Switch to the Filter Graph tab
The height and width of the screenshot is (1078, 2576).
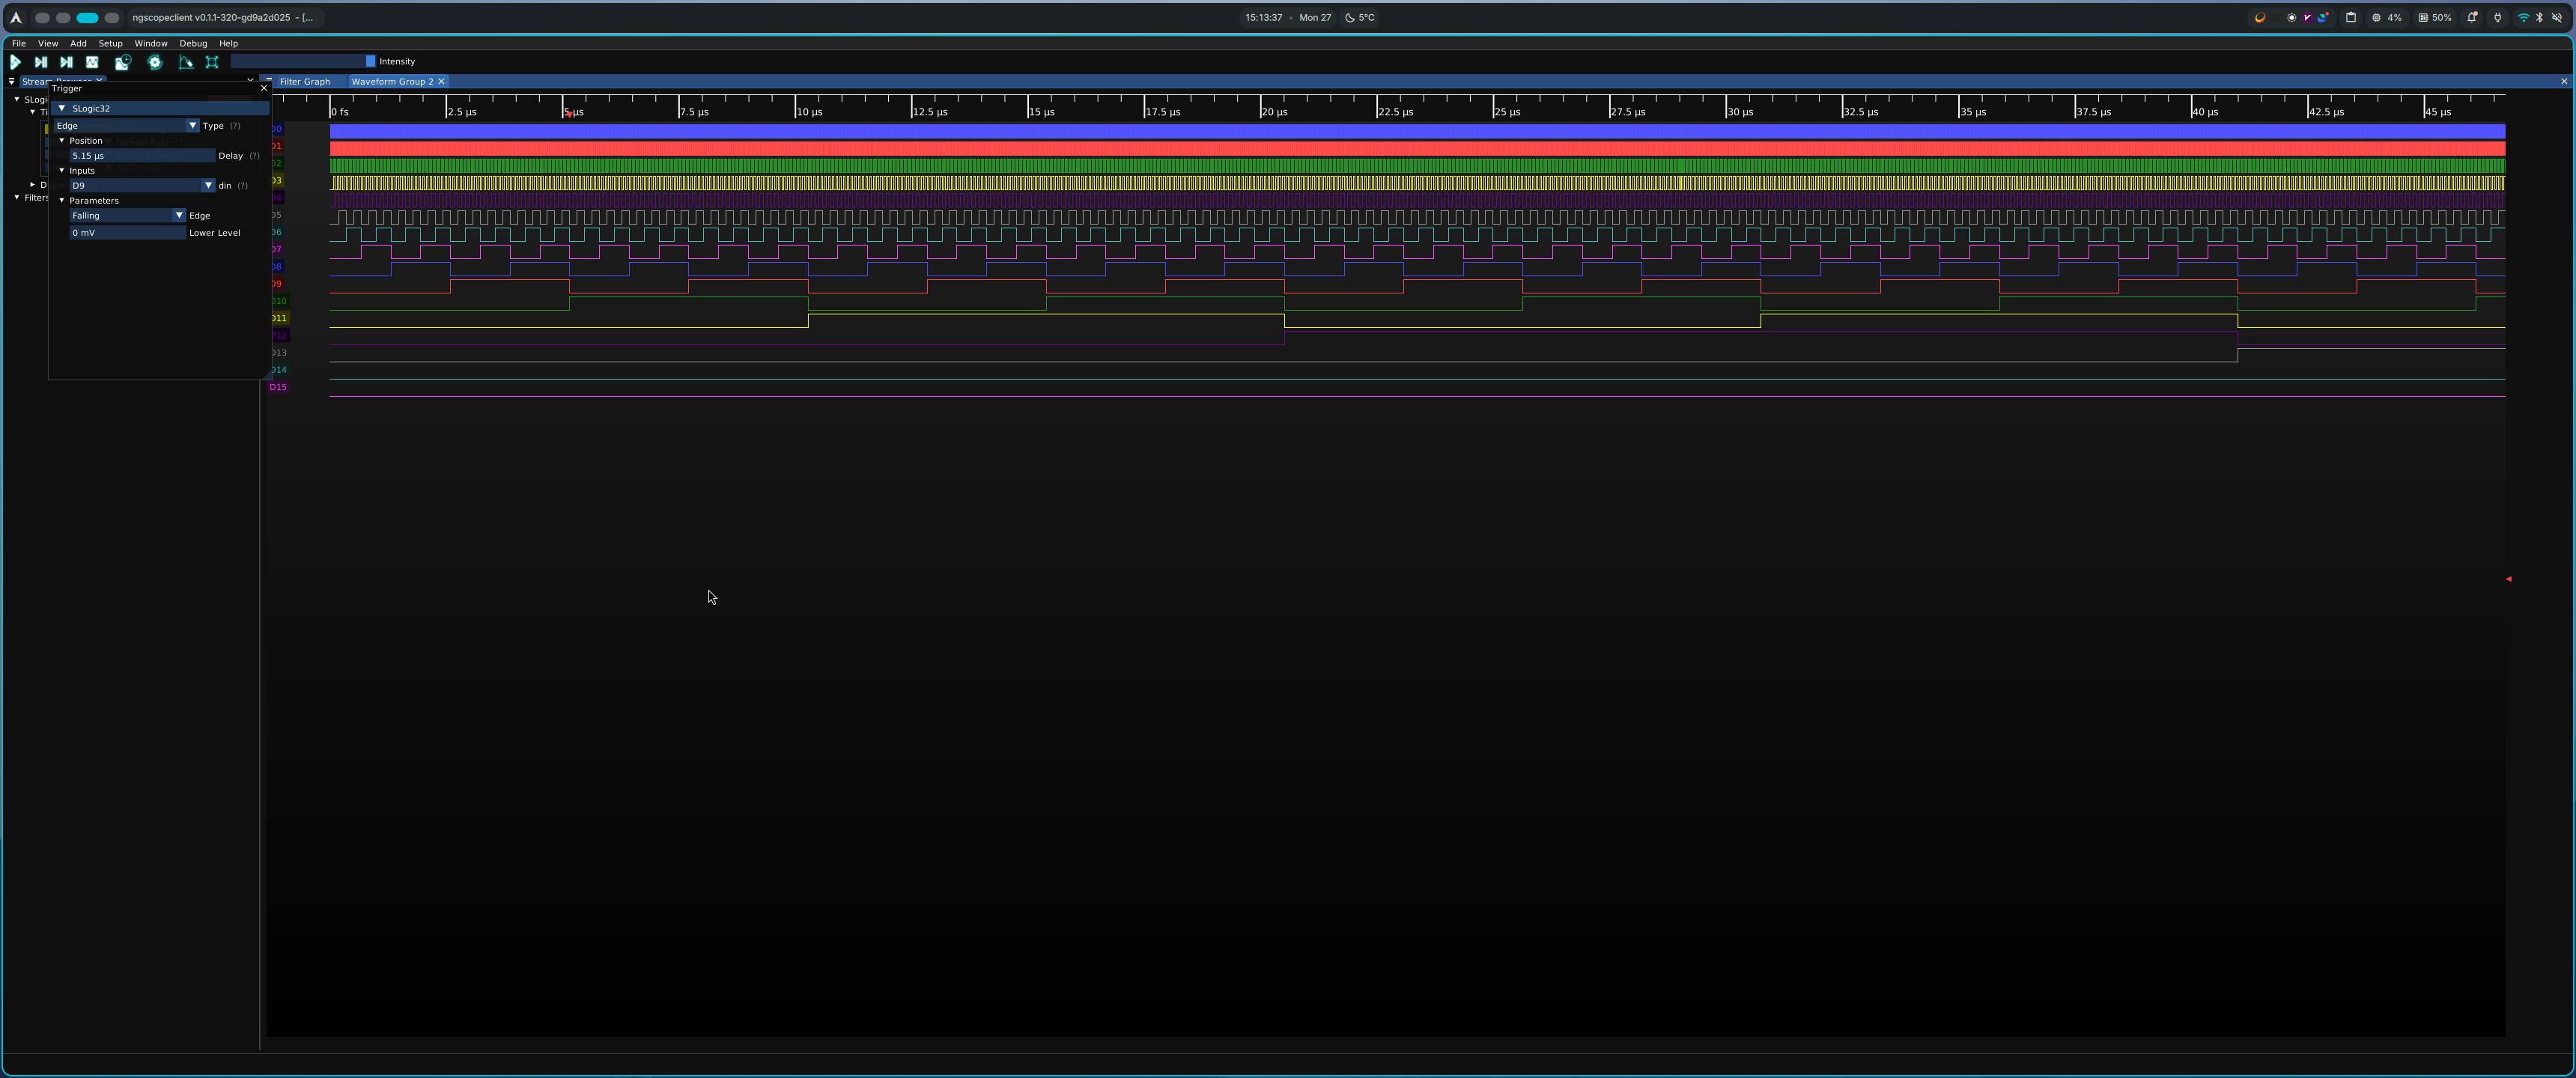304,81
